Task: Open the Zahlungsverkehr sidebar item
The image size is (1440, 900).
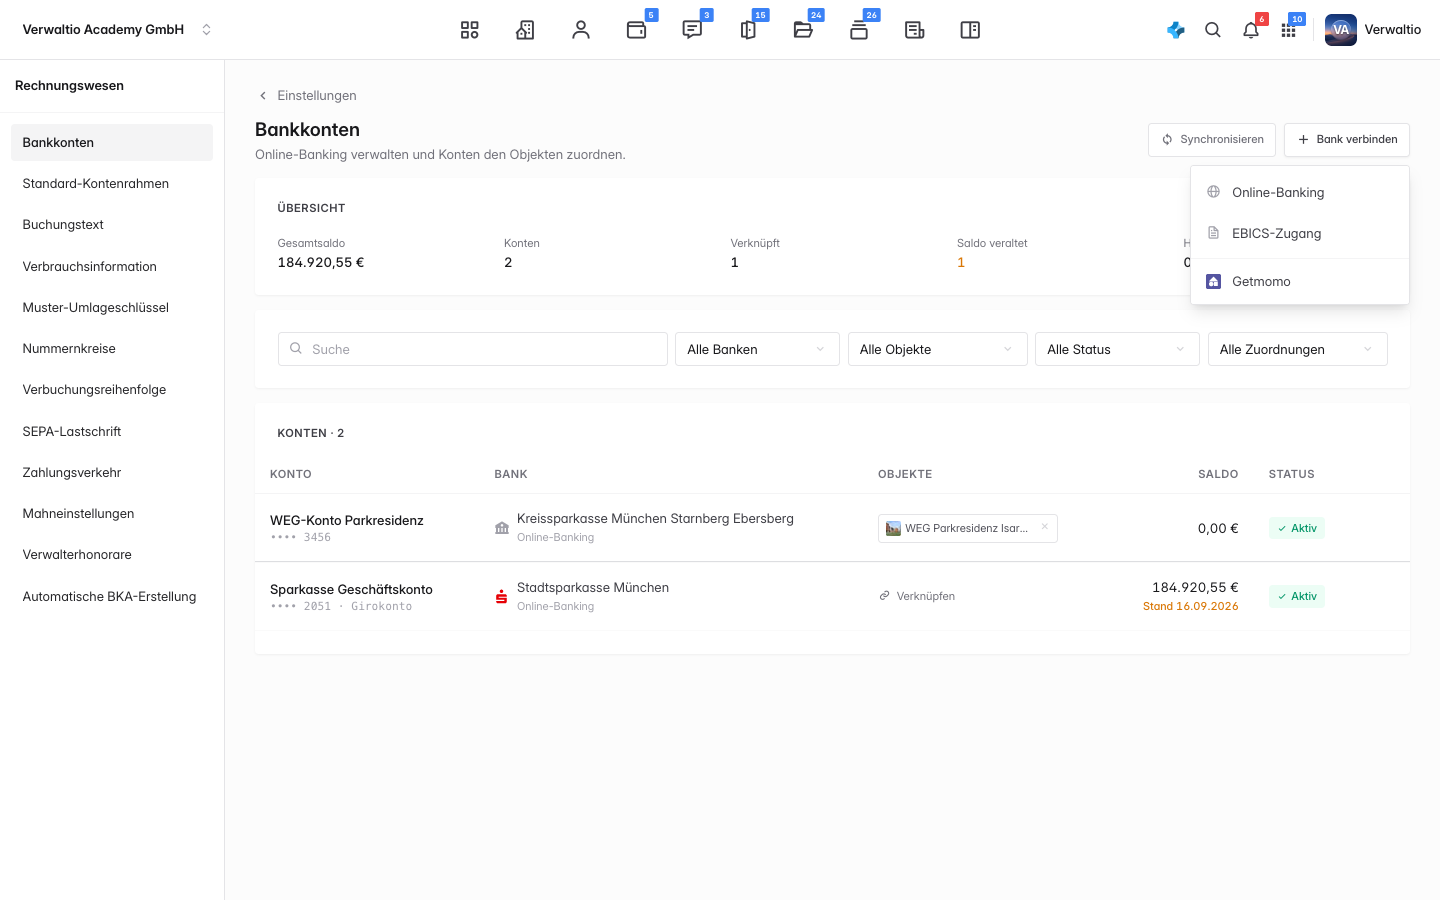Action: pyautogui.click(x=112, y=472)
